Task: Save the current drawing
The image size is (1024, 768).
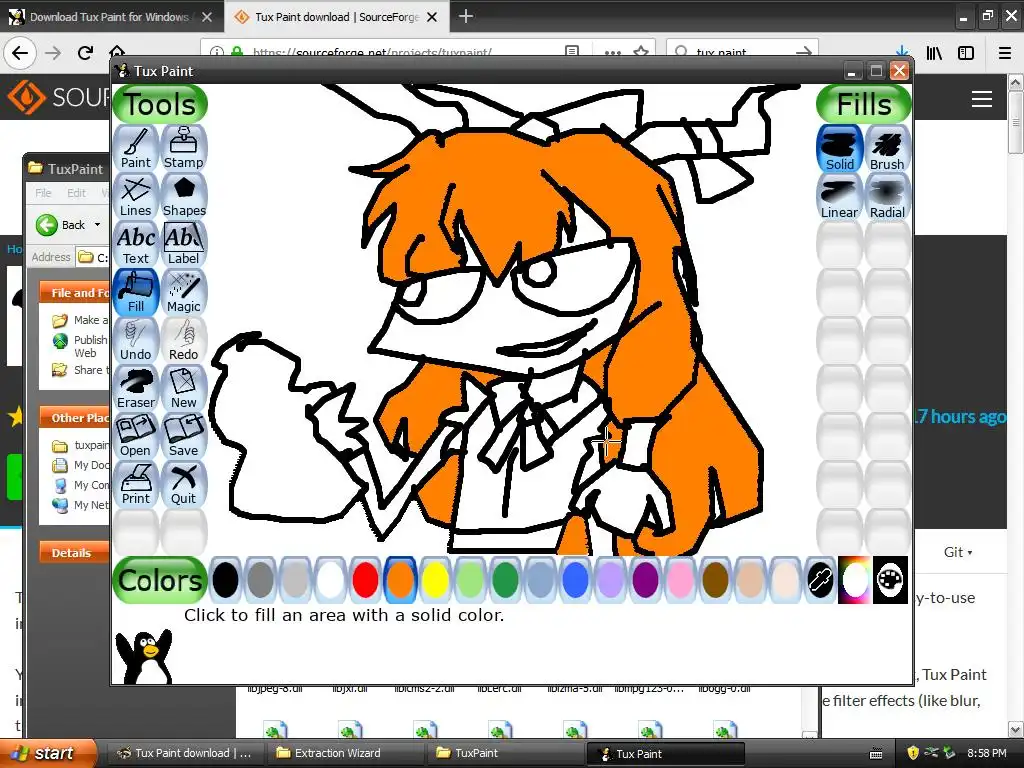Action: [x=184, y=436]
